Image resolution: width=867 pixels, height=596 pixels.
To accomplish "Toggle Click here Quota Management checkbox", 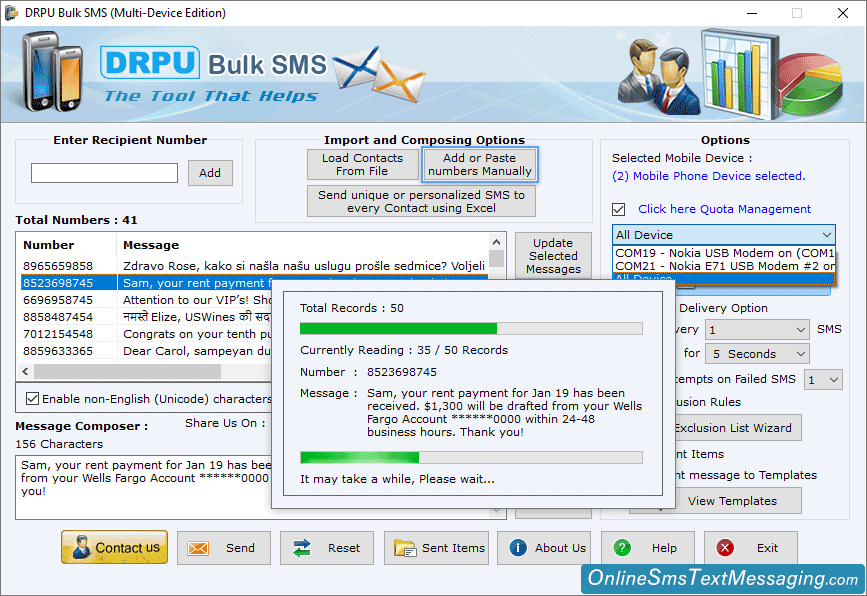I will pos(619,210).
